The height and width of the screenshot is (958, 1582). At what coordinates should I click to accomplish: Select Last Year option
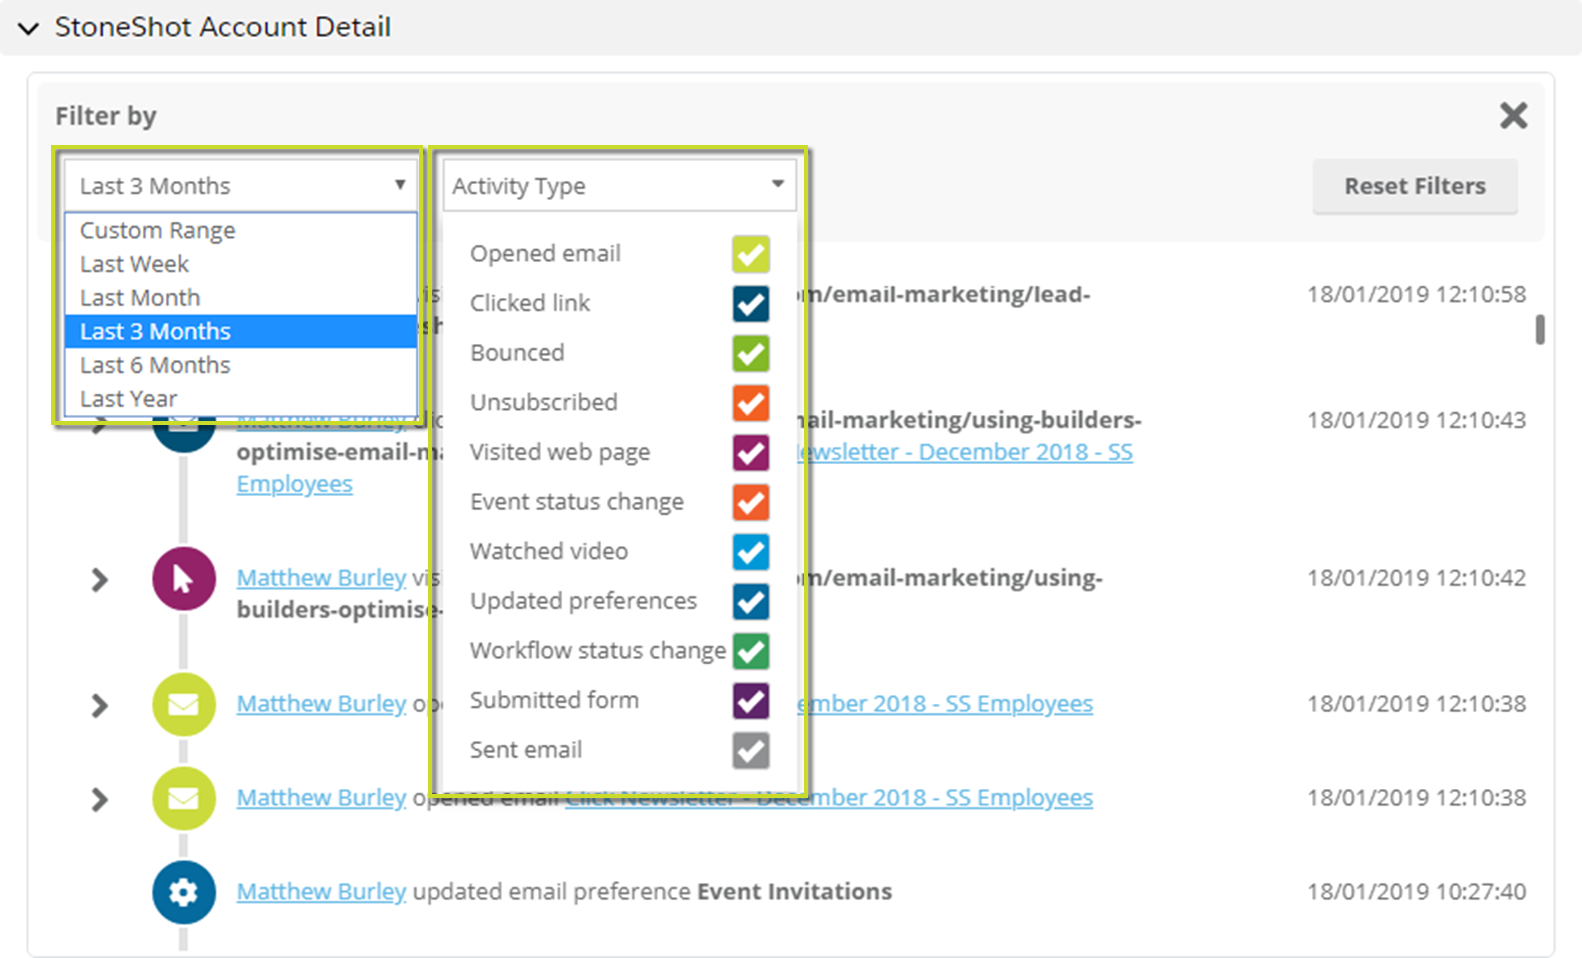(x=241, y=398)
